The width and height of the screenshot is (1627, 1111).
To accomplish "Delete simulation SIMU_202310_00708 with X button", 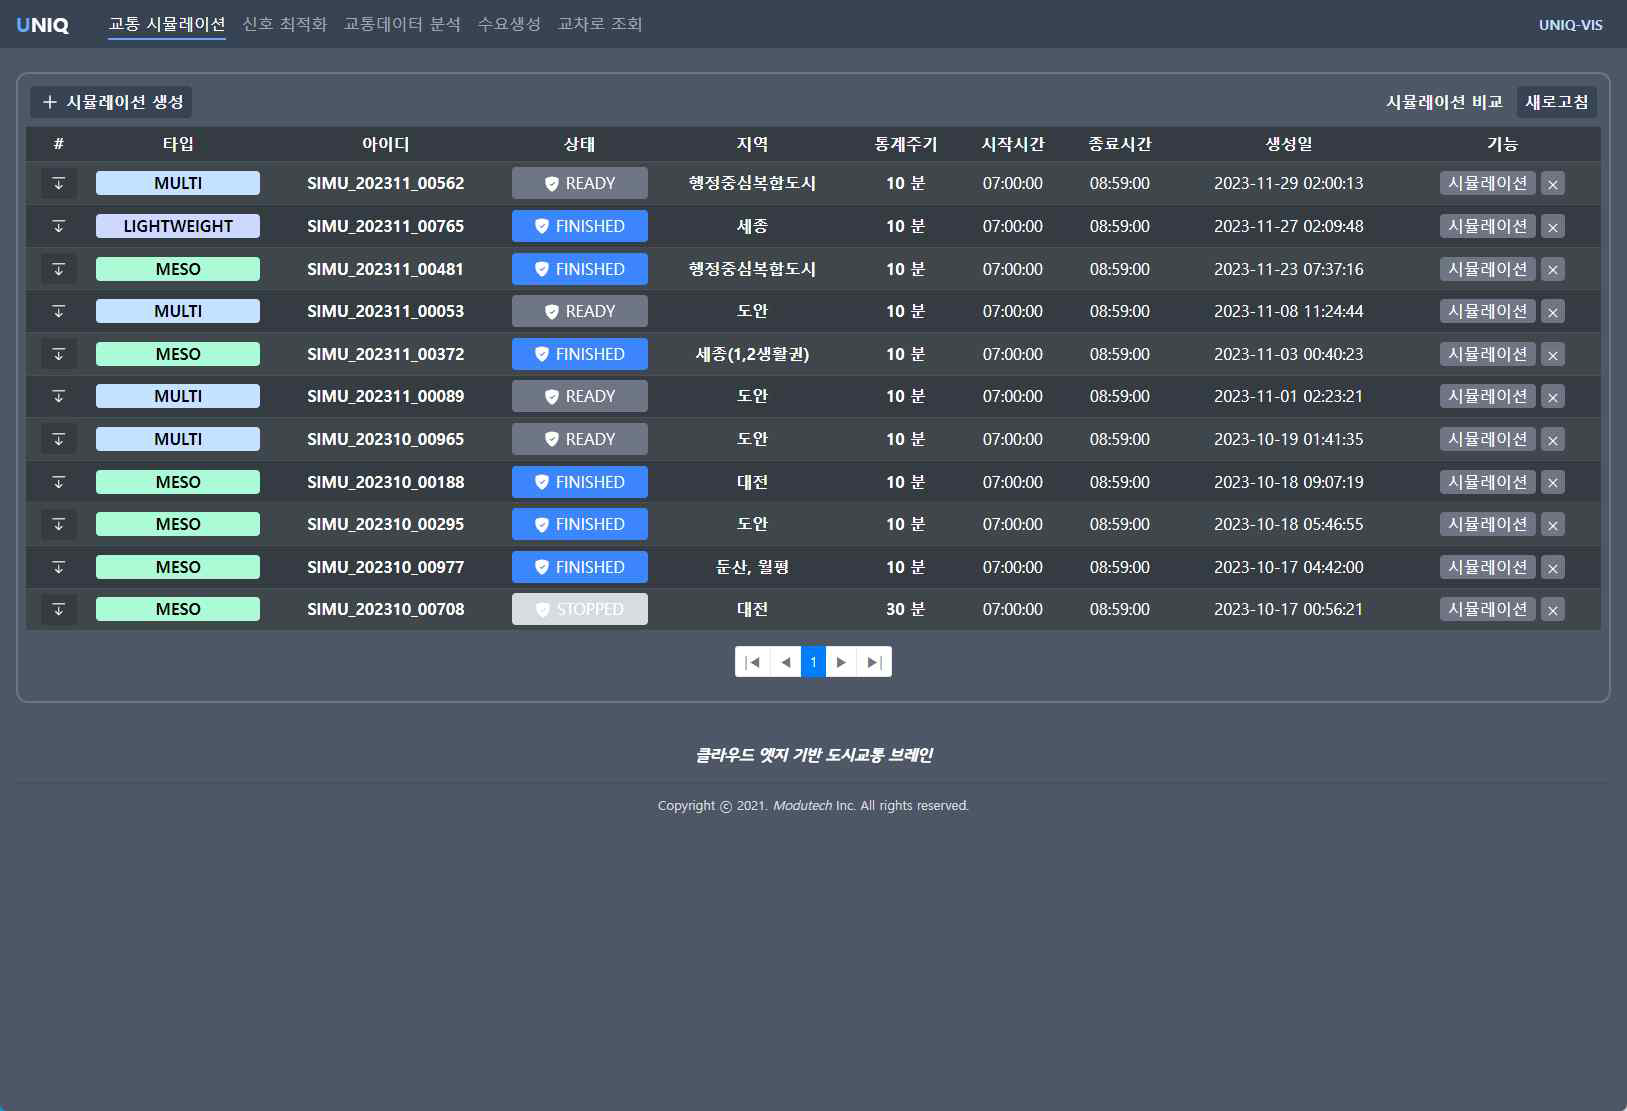I will coord(1553,610).
